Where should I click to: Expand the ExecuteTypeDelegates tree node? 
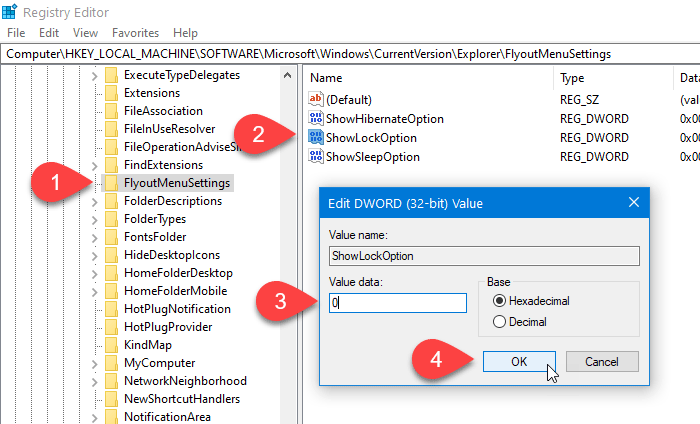[94, 75]
